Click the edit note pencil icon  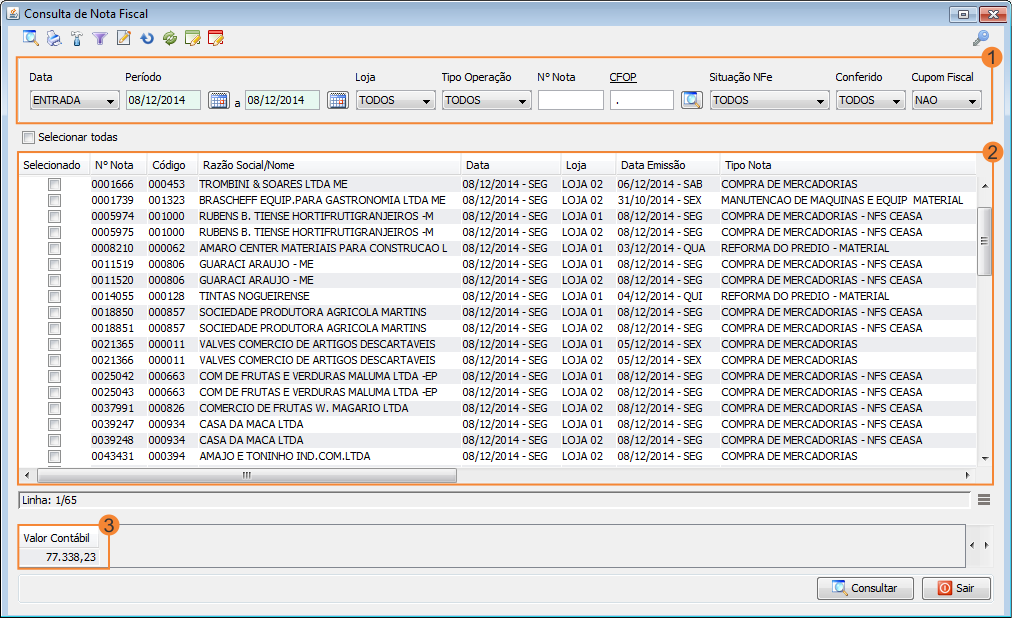coord(123,38)
